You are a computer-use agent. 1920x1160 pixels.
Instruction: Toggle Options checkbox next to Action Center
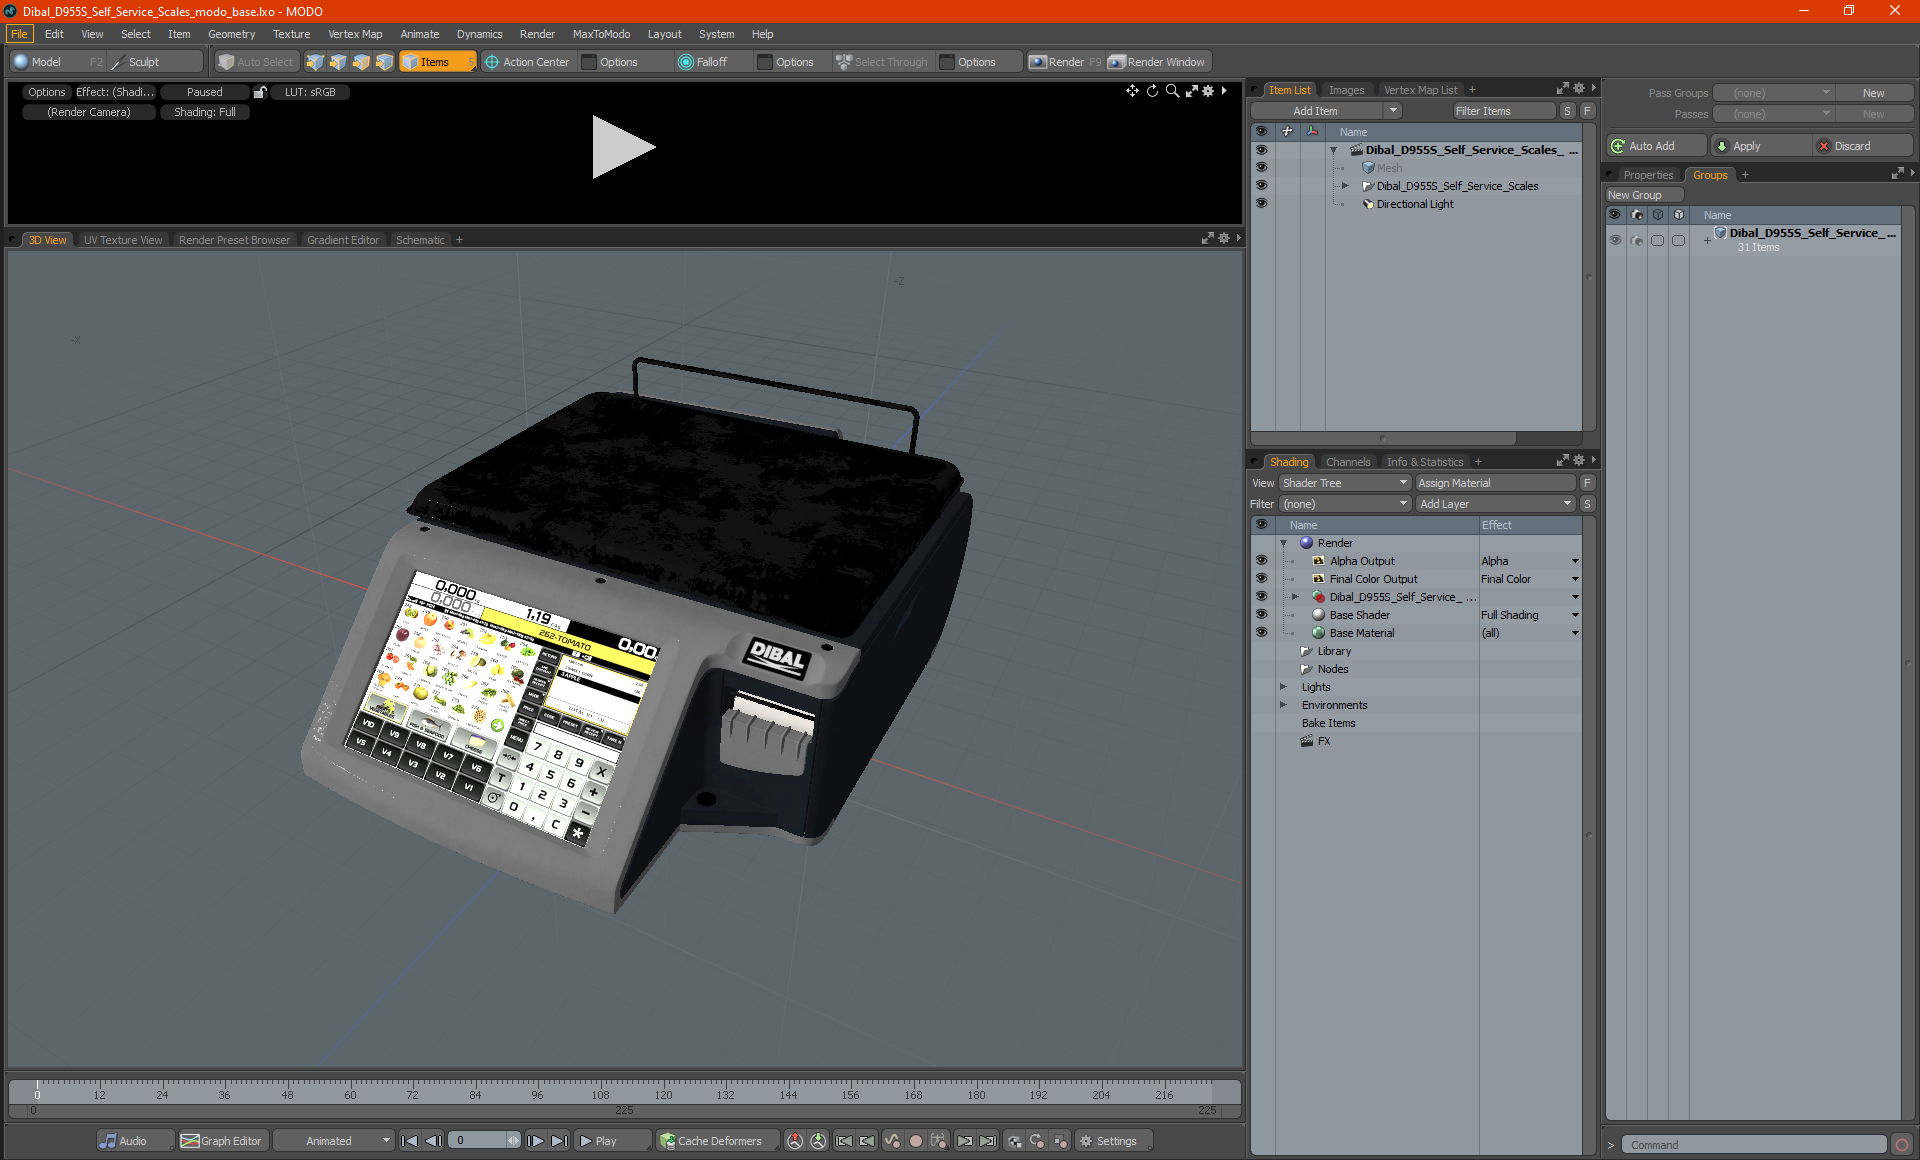click(x=589, y=62)
